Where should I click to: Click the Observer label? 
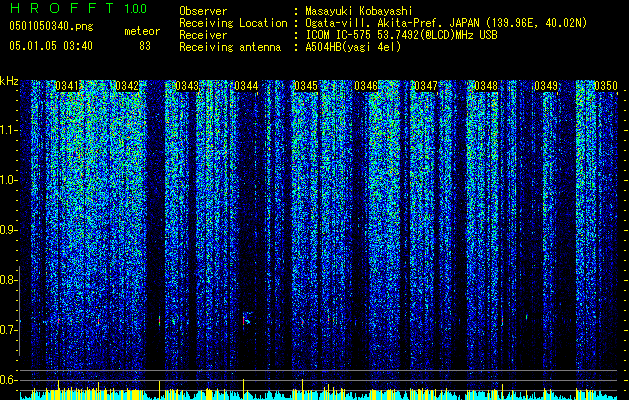pyautogui.click(x=203, y=11)
